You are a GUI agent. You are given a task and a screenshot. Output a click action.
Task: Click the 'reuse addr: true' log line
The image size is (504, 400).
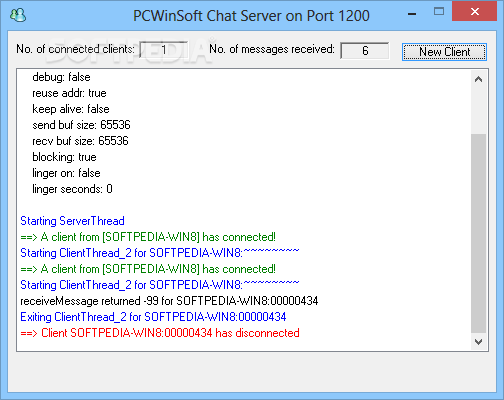tap(69, 93)
